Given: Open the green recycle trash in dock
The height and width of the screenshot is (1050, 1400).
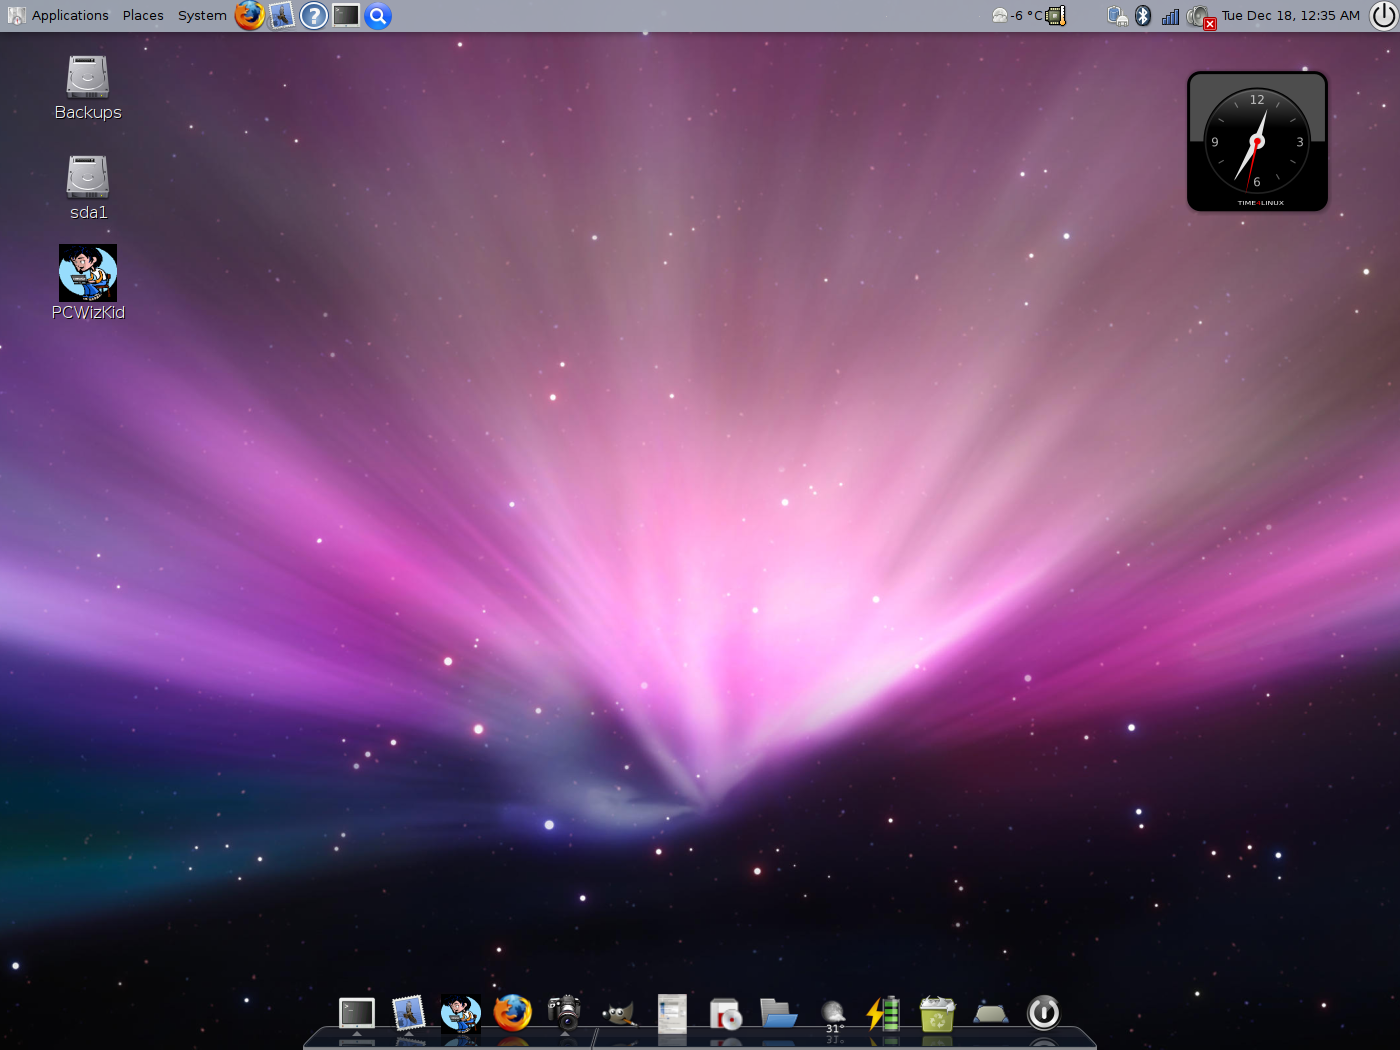Looking at the screenshot, I should click(937, 1013).
